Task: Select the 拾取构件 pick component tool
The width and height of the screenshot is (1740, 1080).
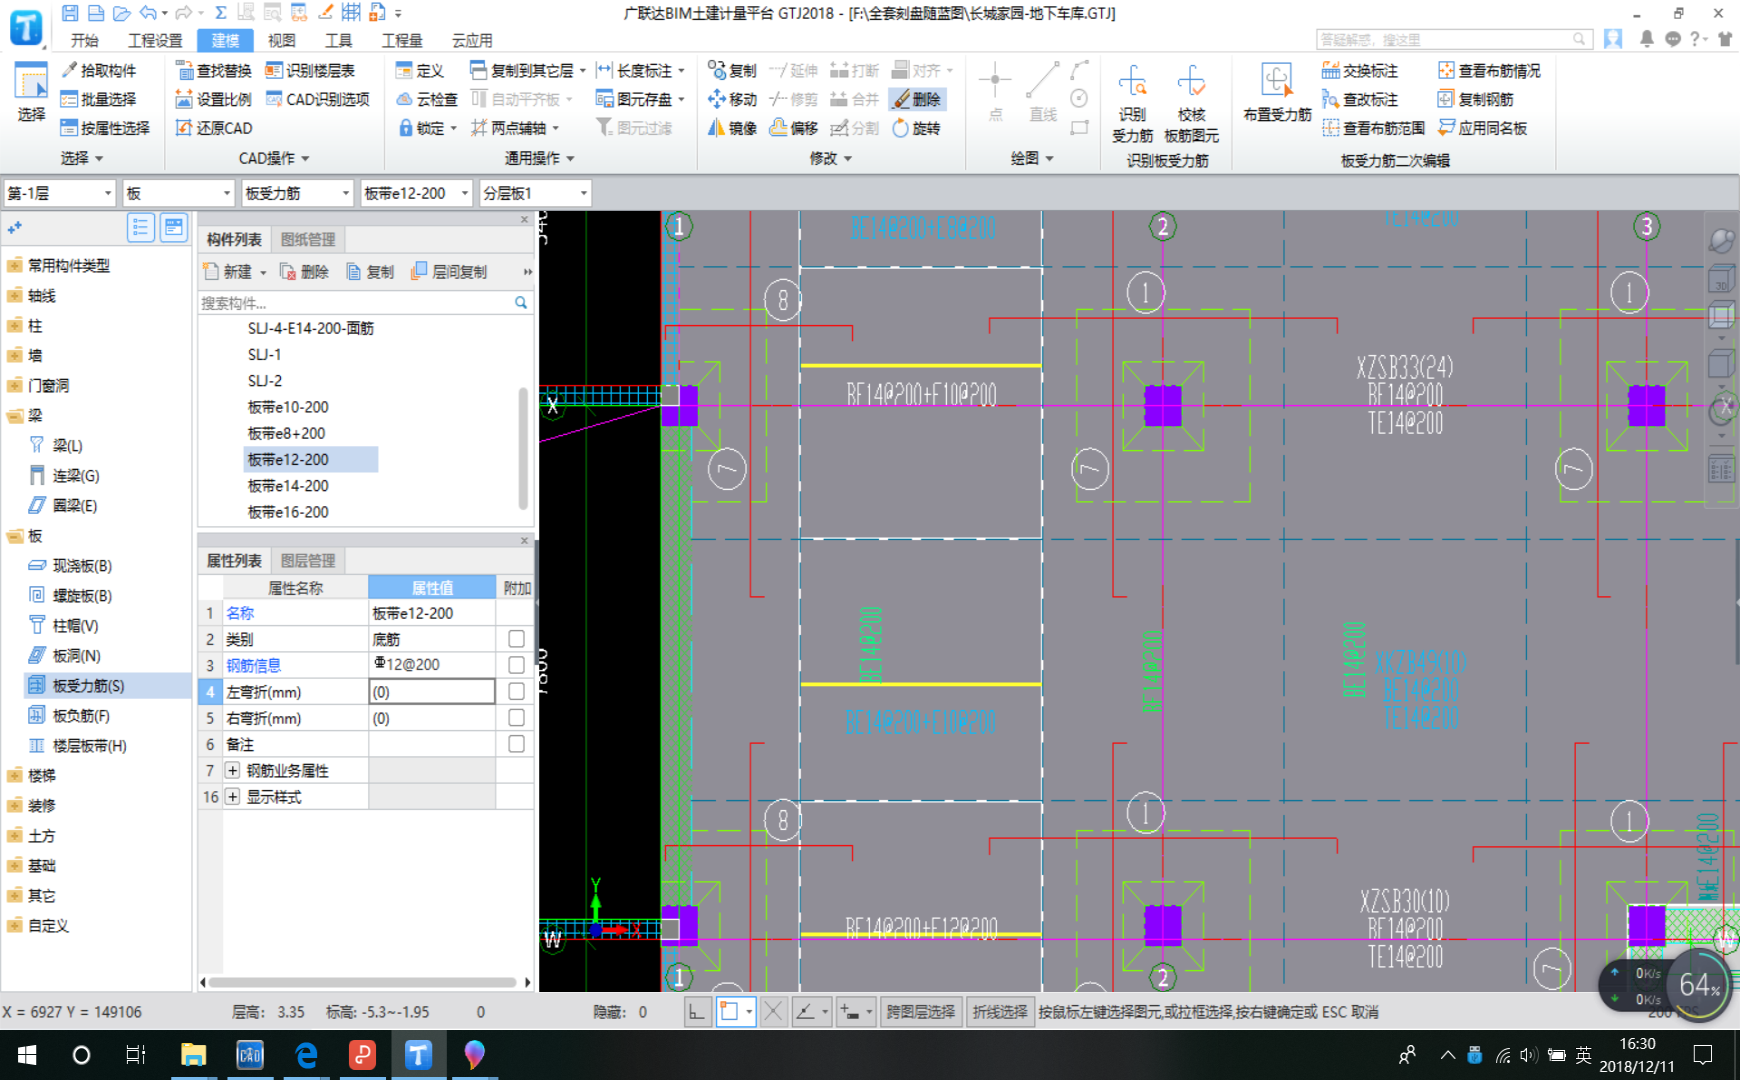Action: [98, 71]
